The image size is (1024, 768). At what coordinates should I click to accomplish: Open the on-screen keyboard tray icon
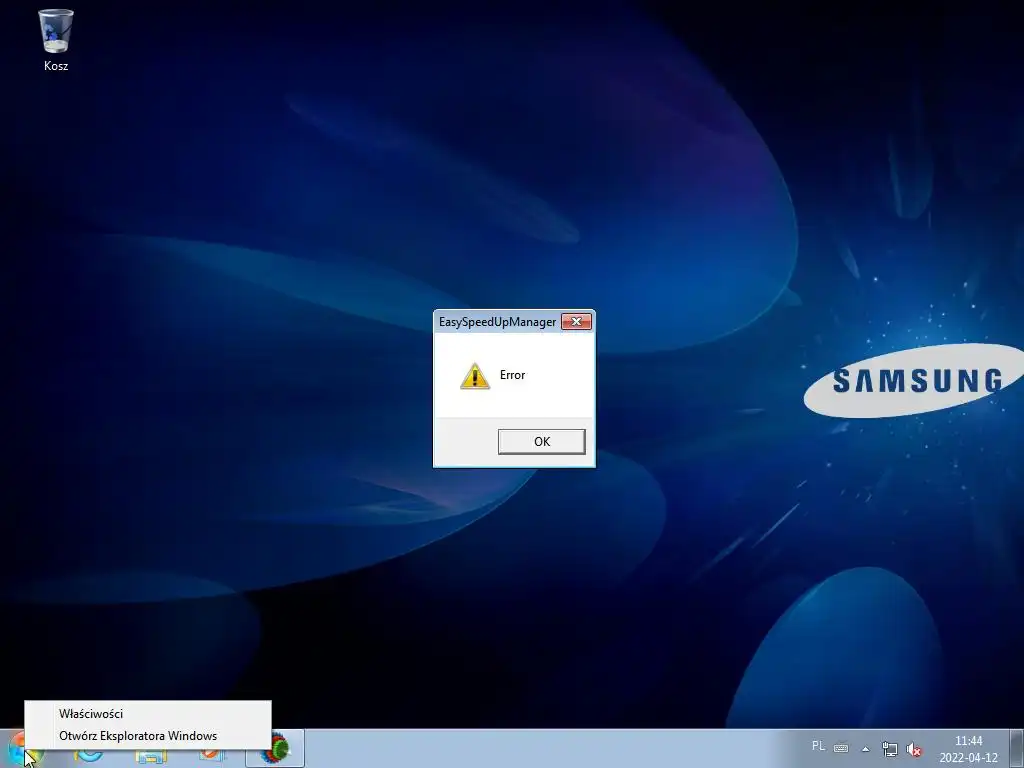point(841,748)
